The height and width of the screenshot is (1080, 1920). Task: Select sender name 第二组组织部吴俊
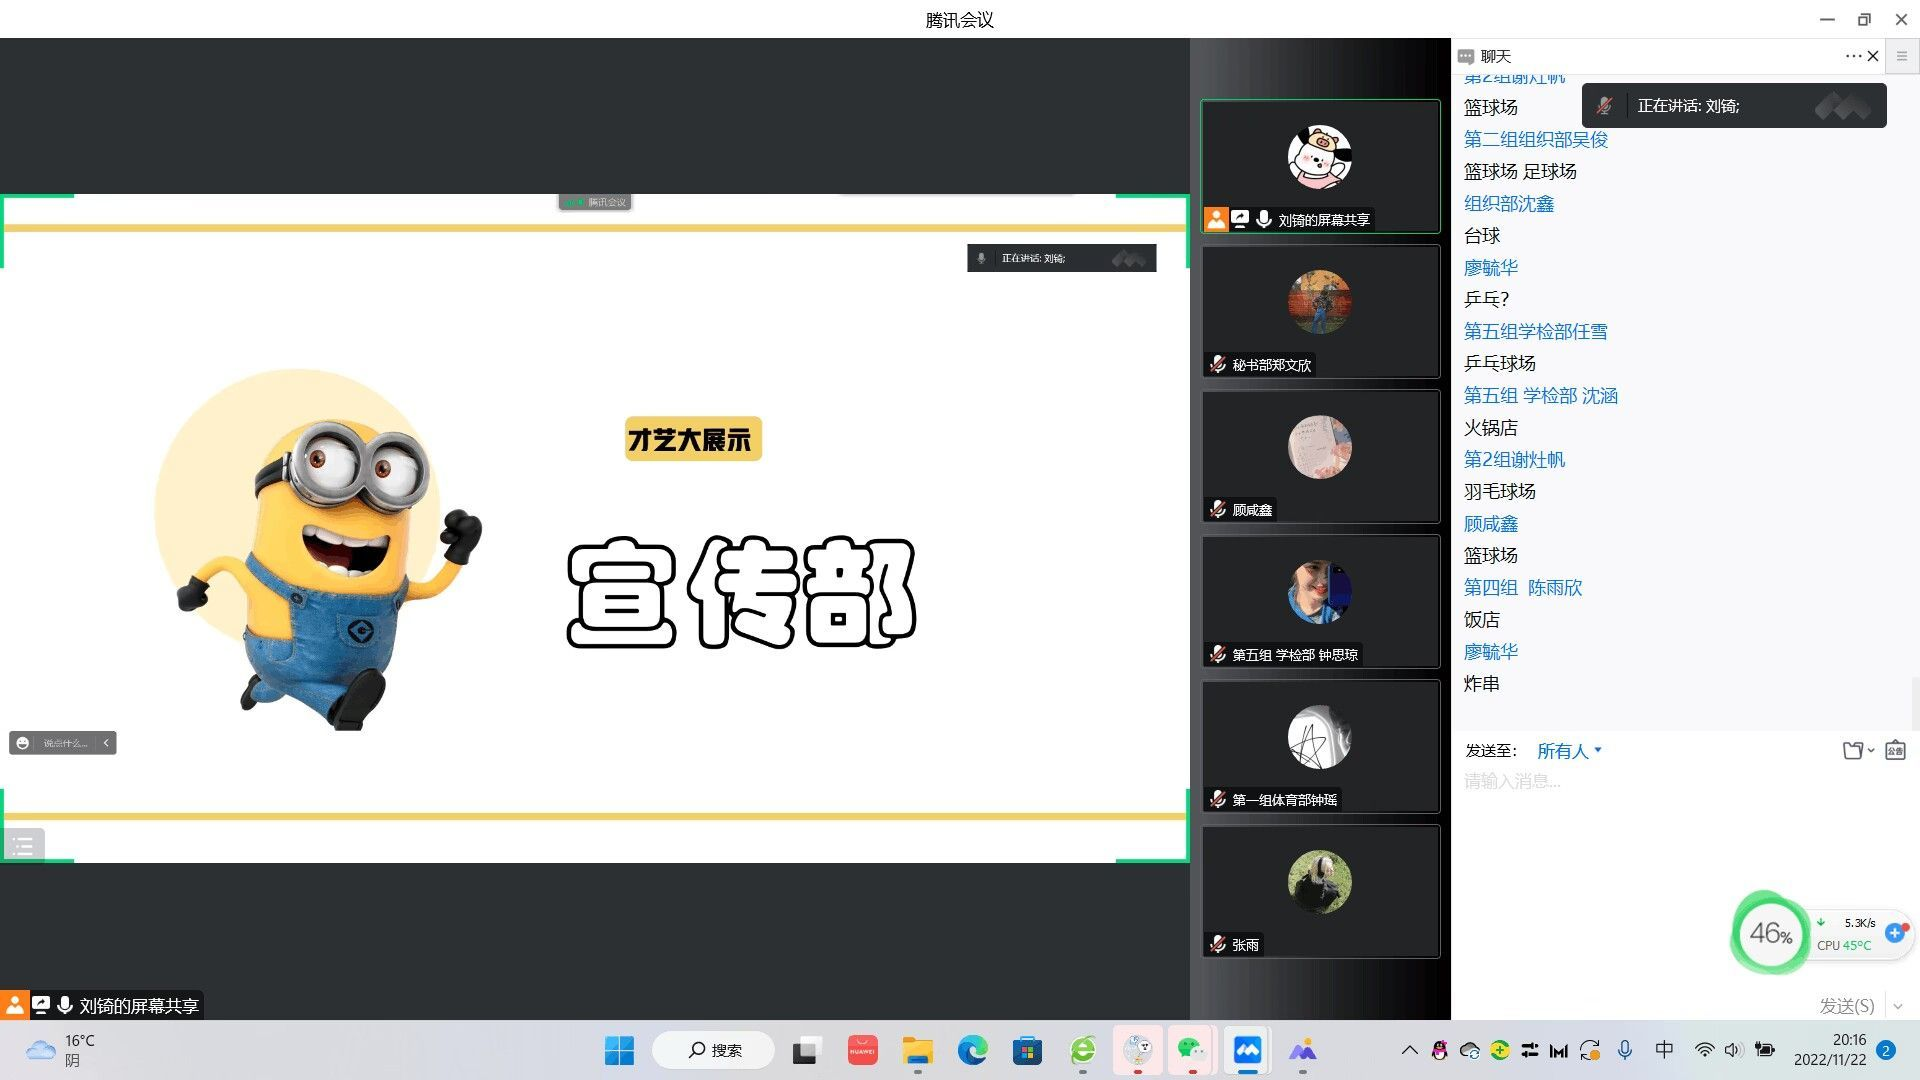coord(1536,140)
